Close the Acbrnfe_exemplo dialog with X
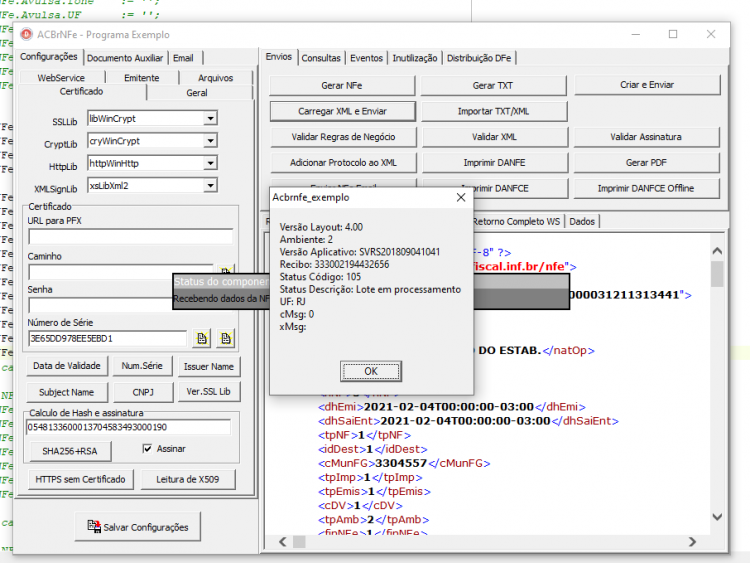Viewport: 750px width, 563px height. tap(461, 198)
